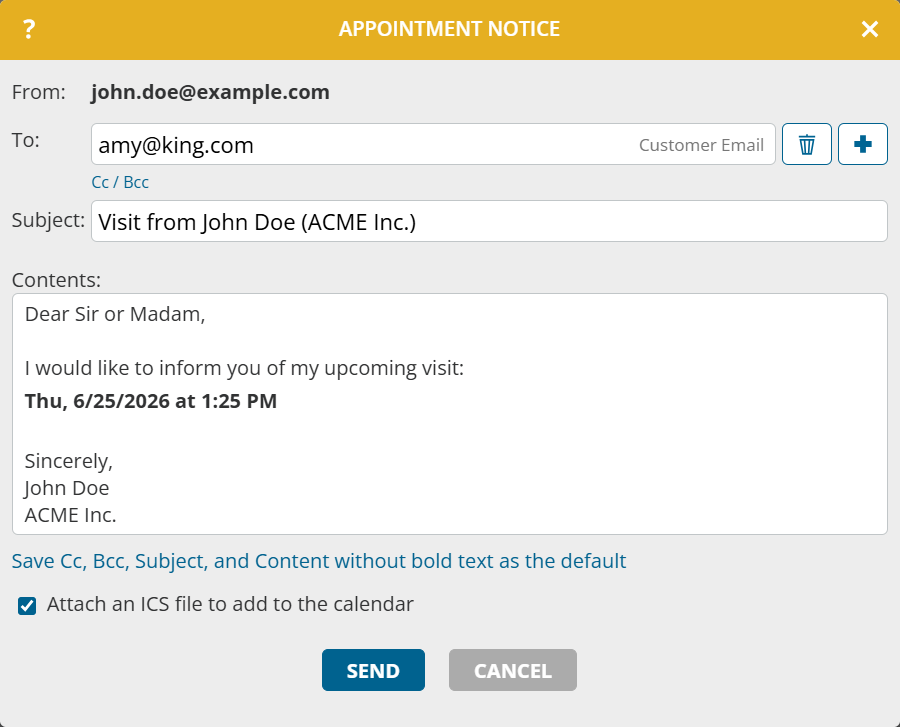The height and width of the screenshot is (727, 900).
Task: Click the 'I would like to inform you' sentence
Action: 244,368
